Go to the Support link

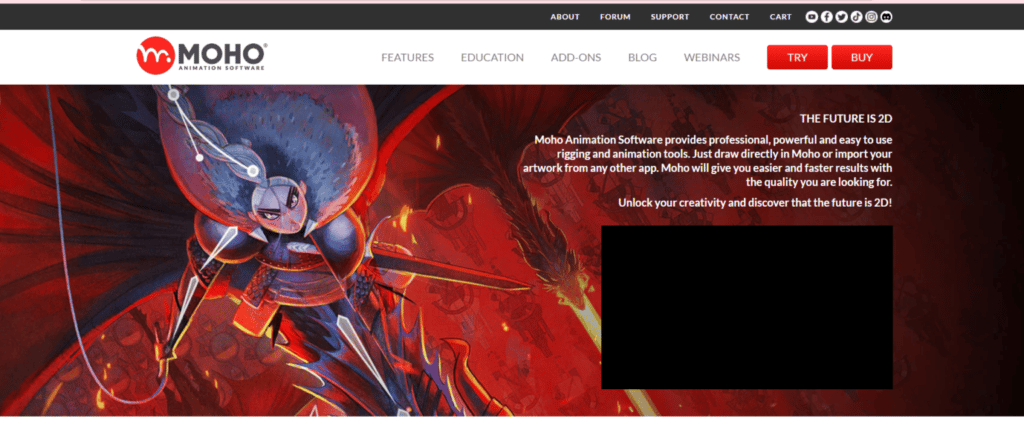pos(670,17)
